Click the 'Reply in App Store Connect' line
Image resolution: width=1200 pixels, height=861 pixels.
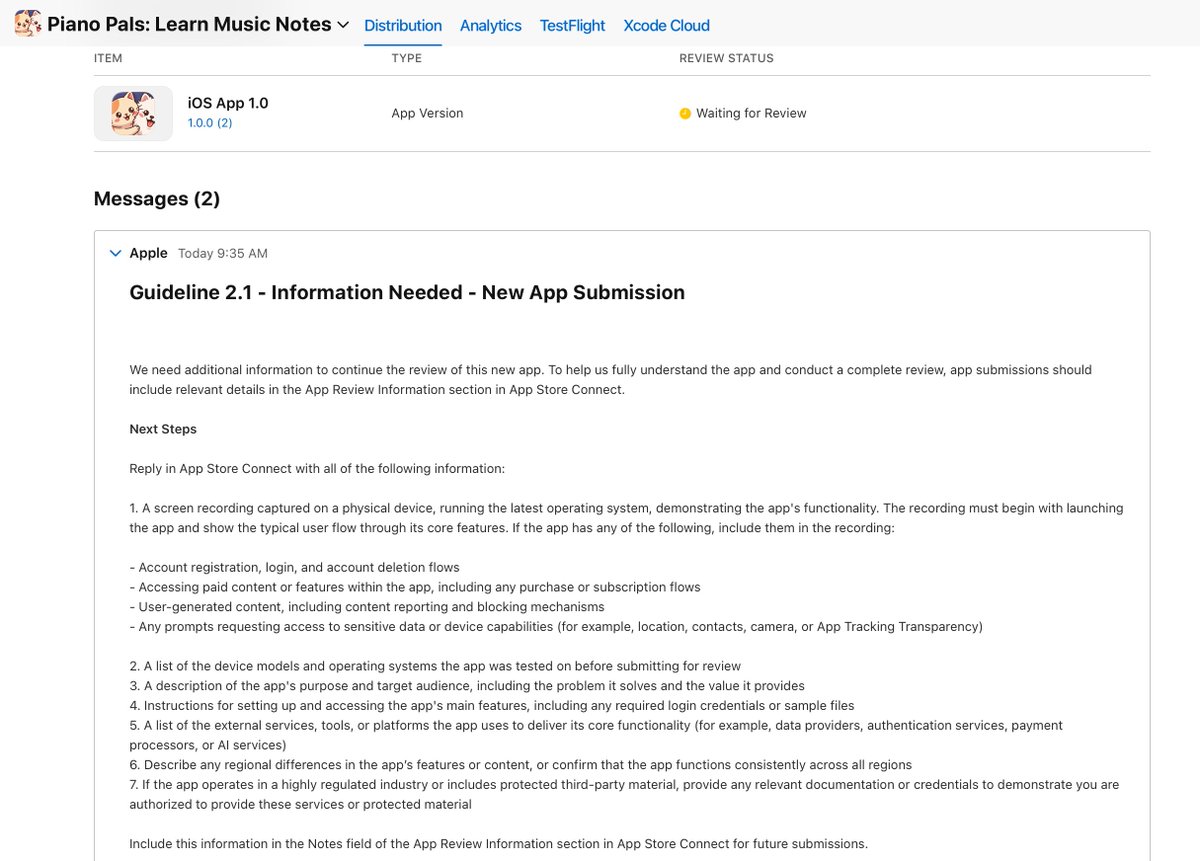(317, 468)
